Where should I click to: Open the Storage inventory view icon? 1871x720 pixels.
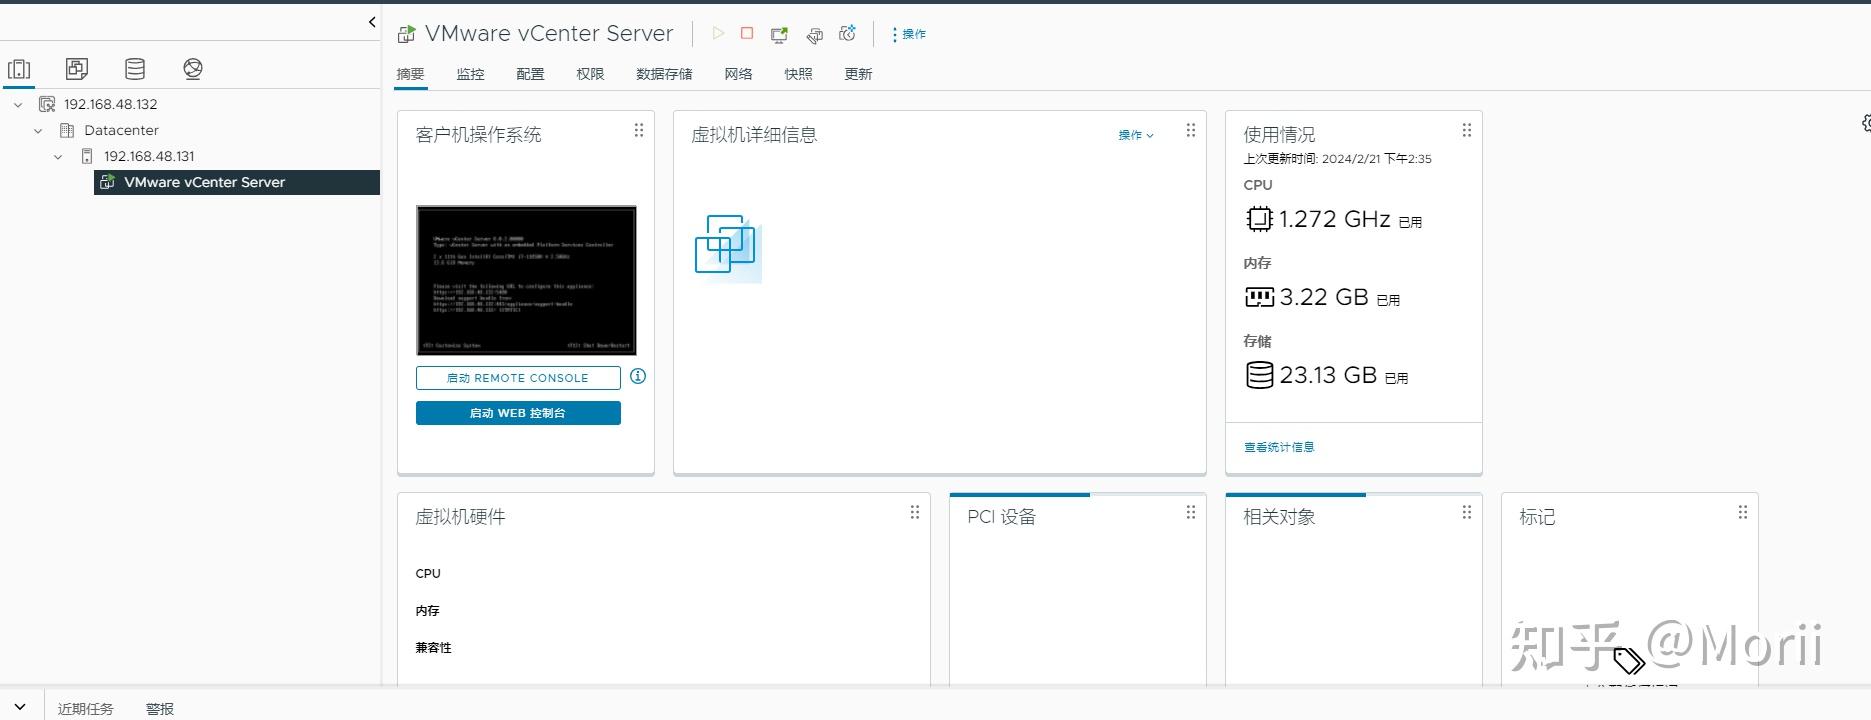click(x=135, y=69)
